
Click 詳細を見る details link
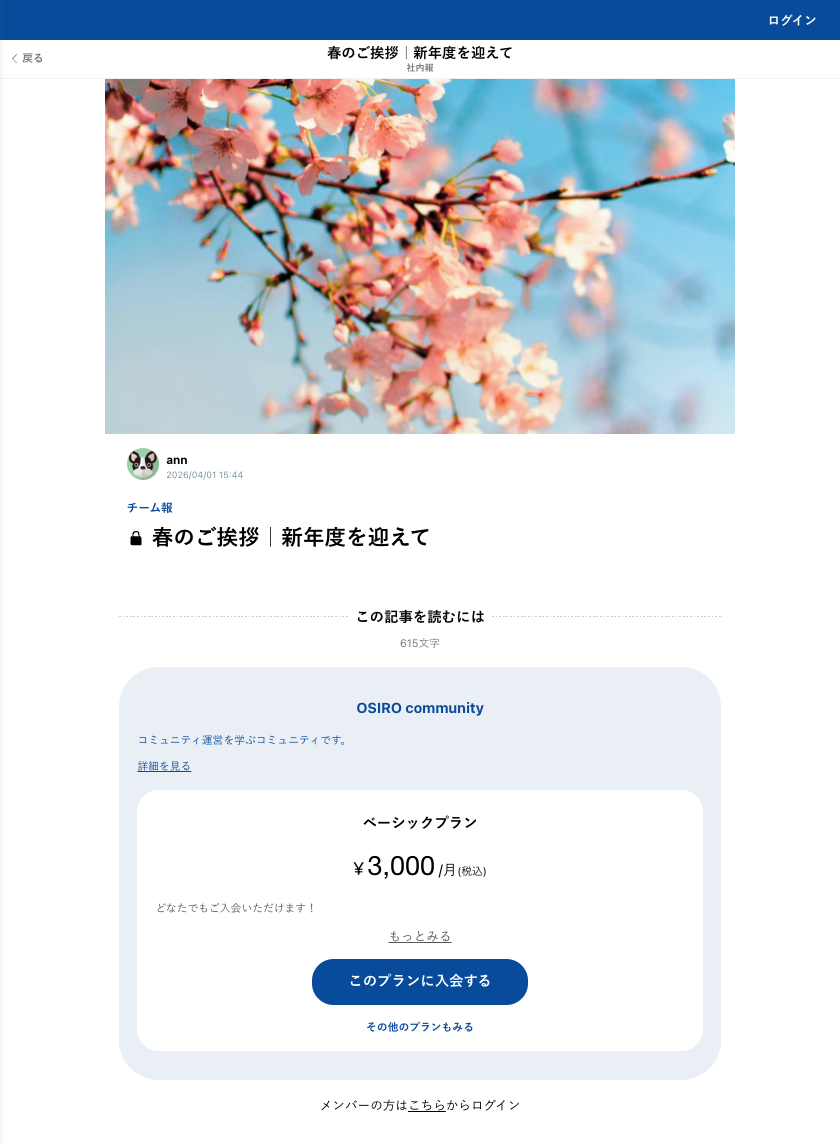pos(164,766)
